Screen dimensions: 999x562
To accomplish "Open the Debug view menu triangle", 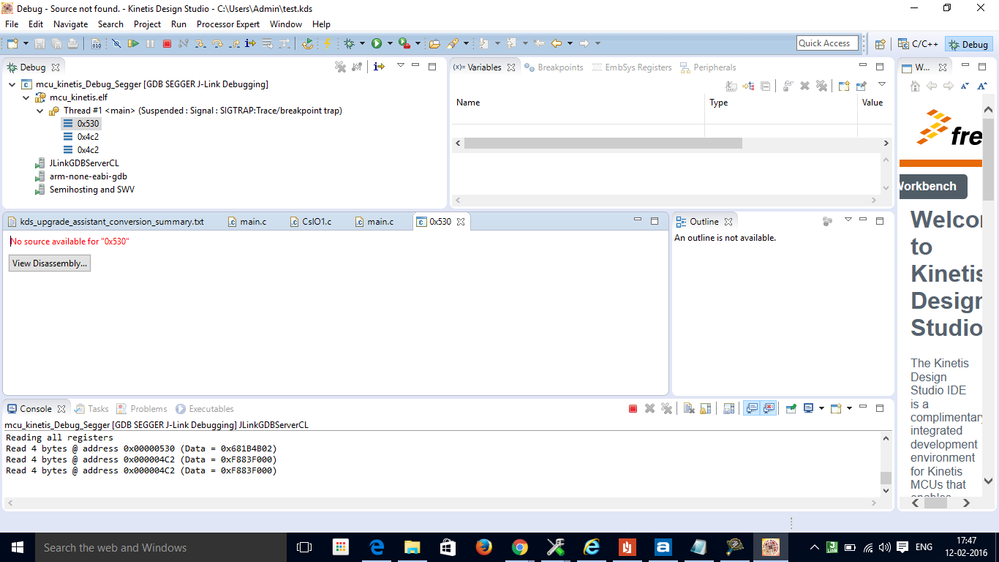I will point(401,66).
